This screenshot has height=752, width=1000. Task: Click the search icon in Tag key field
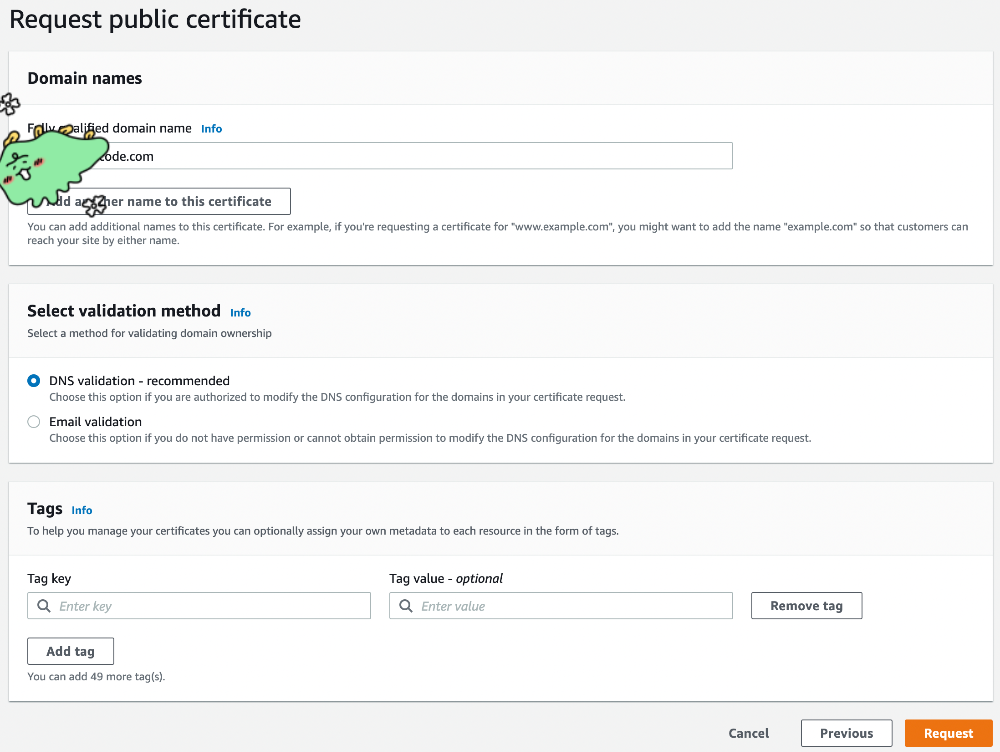[x=43, y=606]
